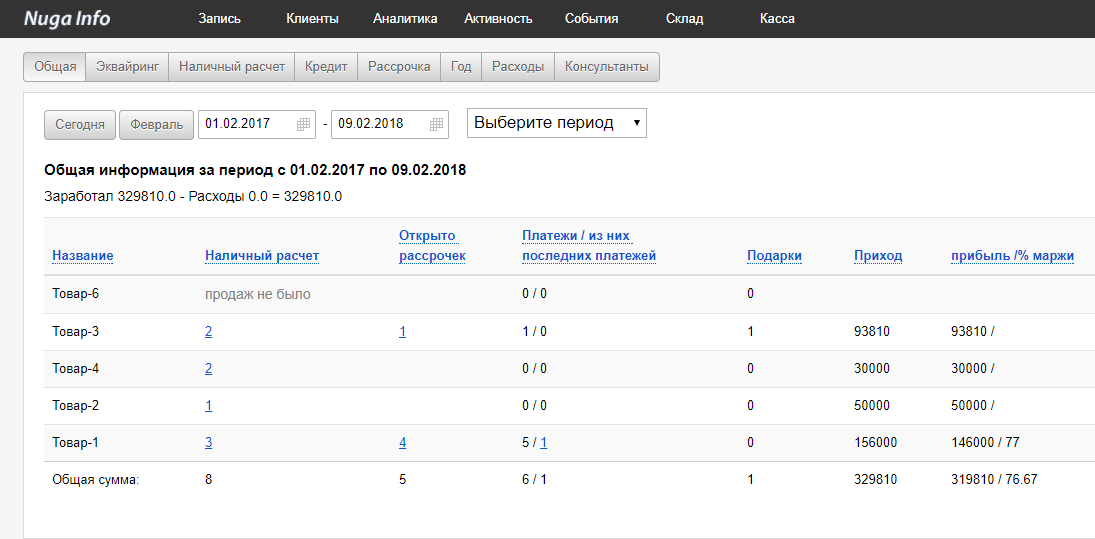Select the Расходы tab
This screenshot has height=539, width=1095.
pos(517,67)
